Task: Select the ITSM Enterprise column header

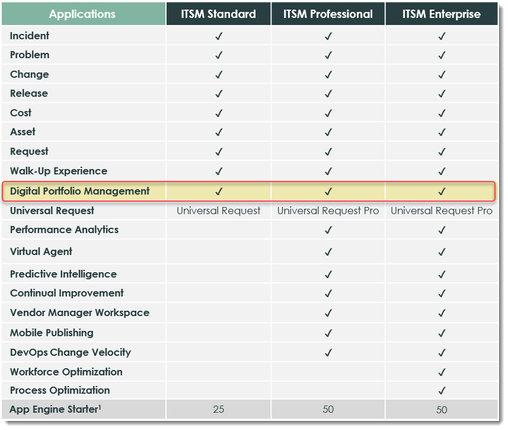Action: (x=442, y=14)
